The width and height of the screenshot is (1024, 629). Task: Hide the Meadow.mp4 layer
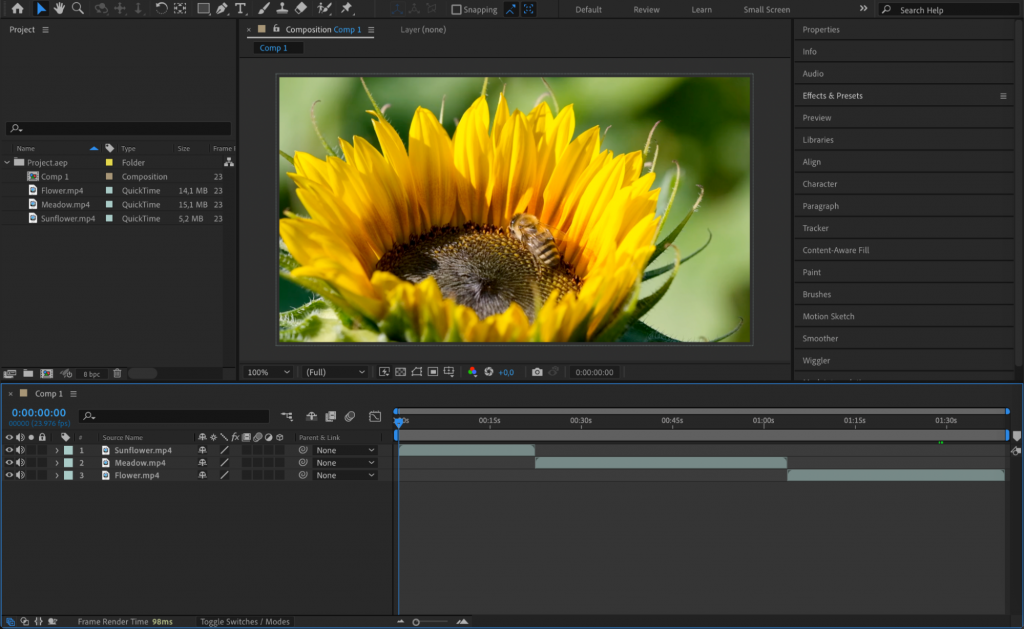8,462
